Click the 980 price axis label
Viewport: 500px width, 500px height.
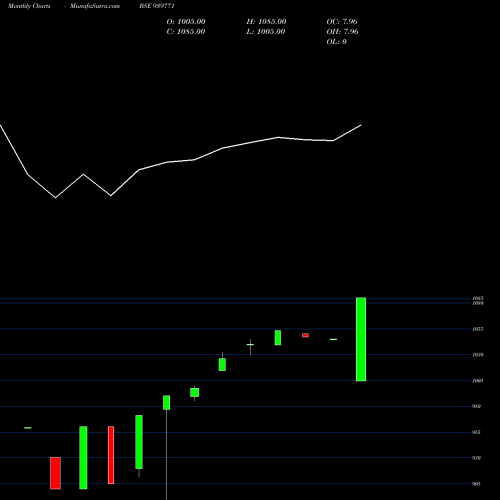point(477,406)
